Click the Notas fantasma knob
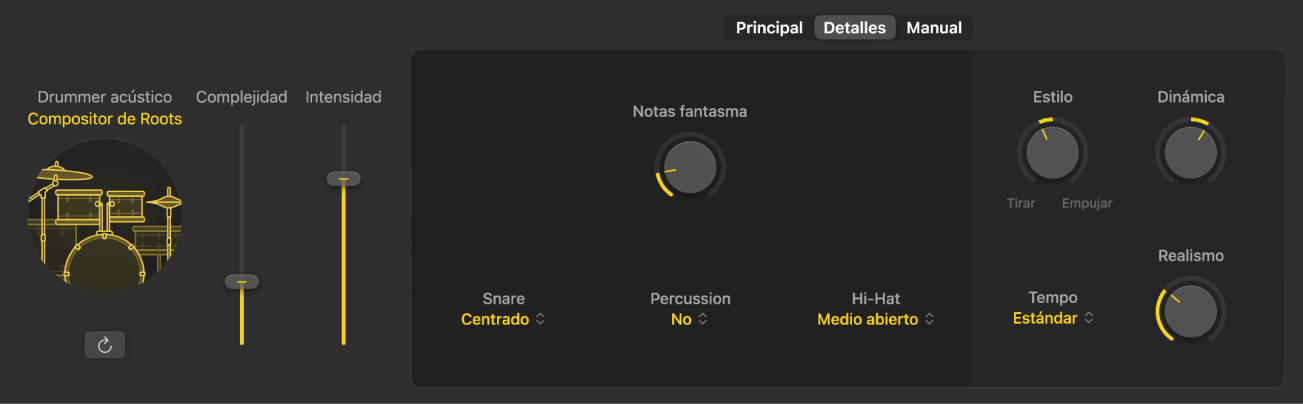This screenshot has width=1303, height=404. click(690, 166)
